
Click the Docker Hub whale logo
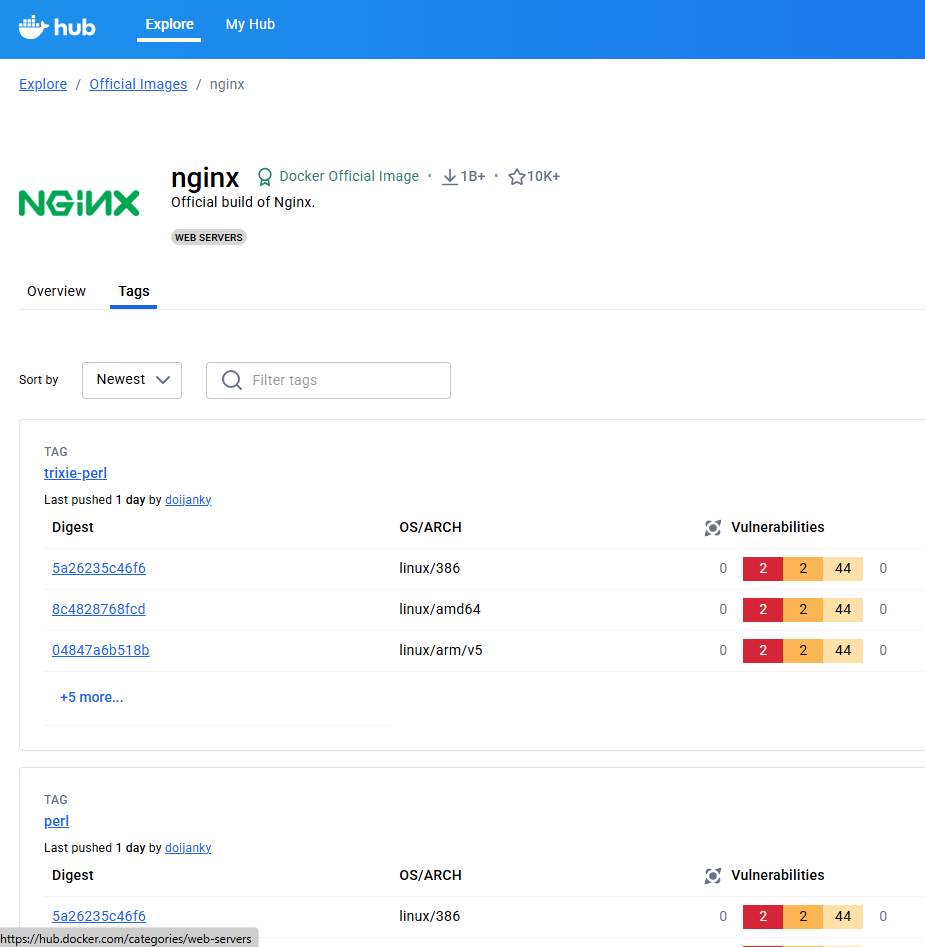(x=57, y=27)
